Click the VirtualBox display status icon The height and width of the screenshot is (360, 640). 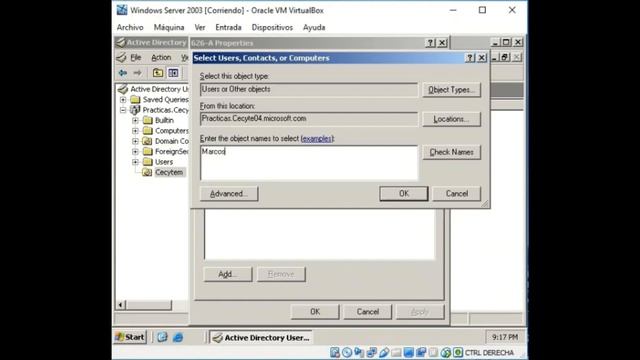coord(408,352)
